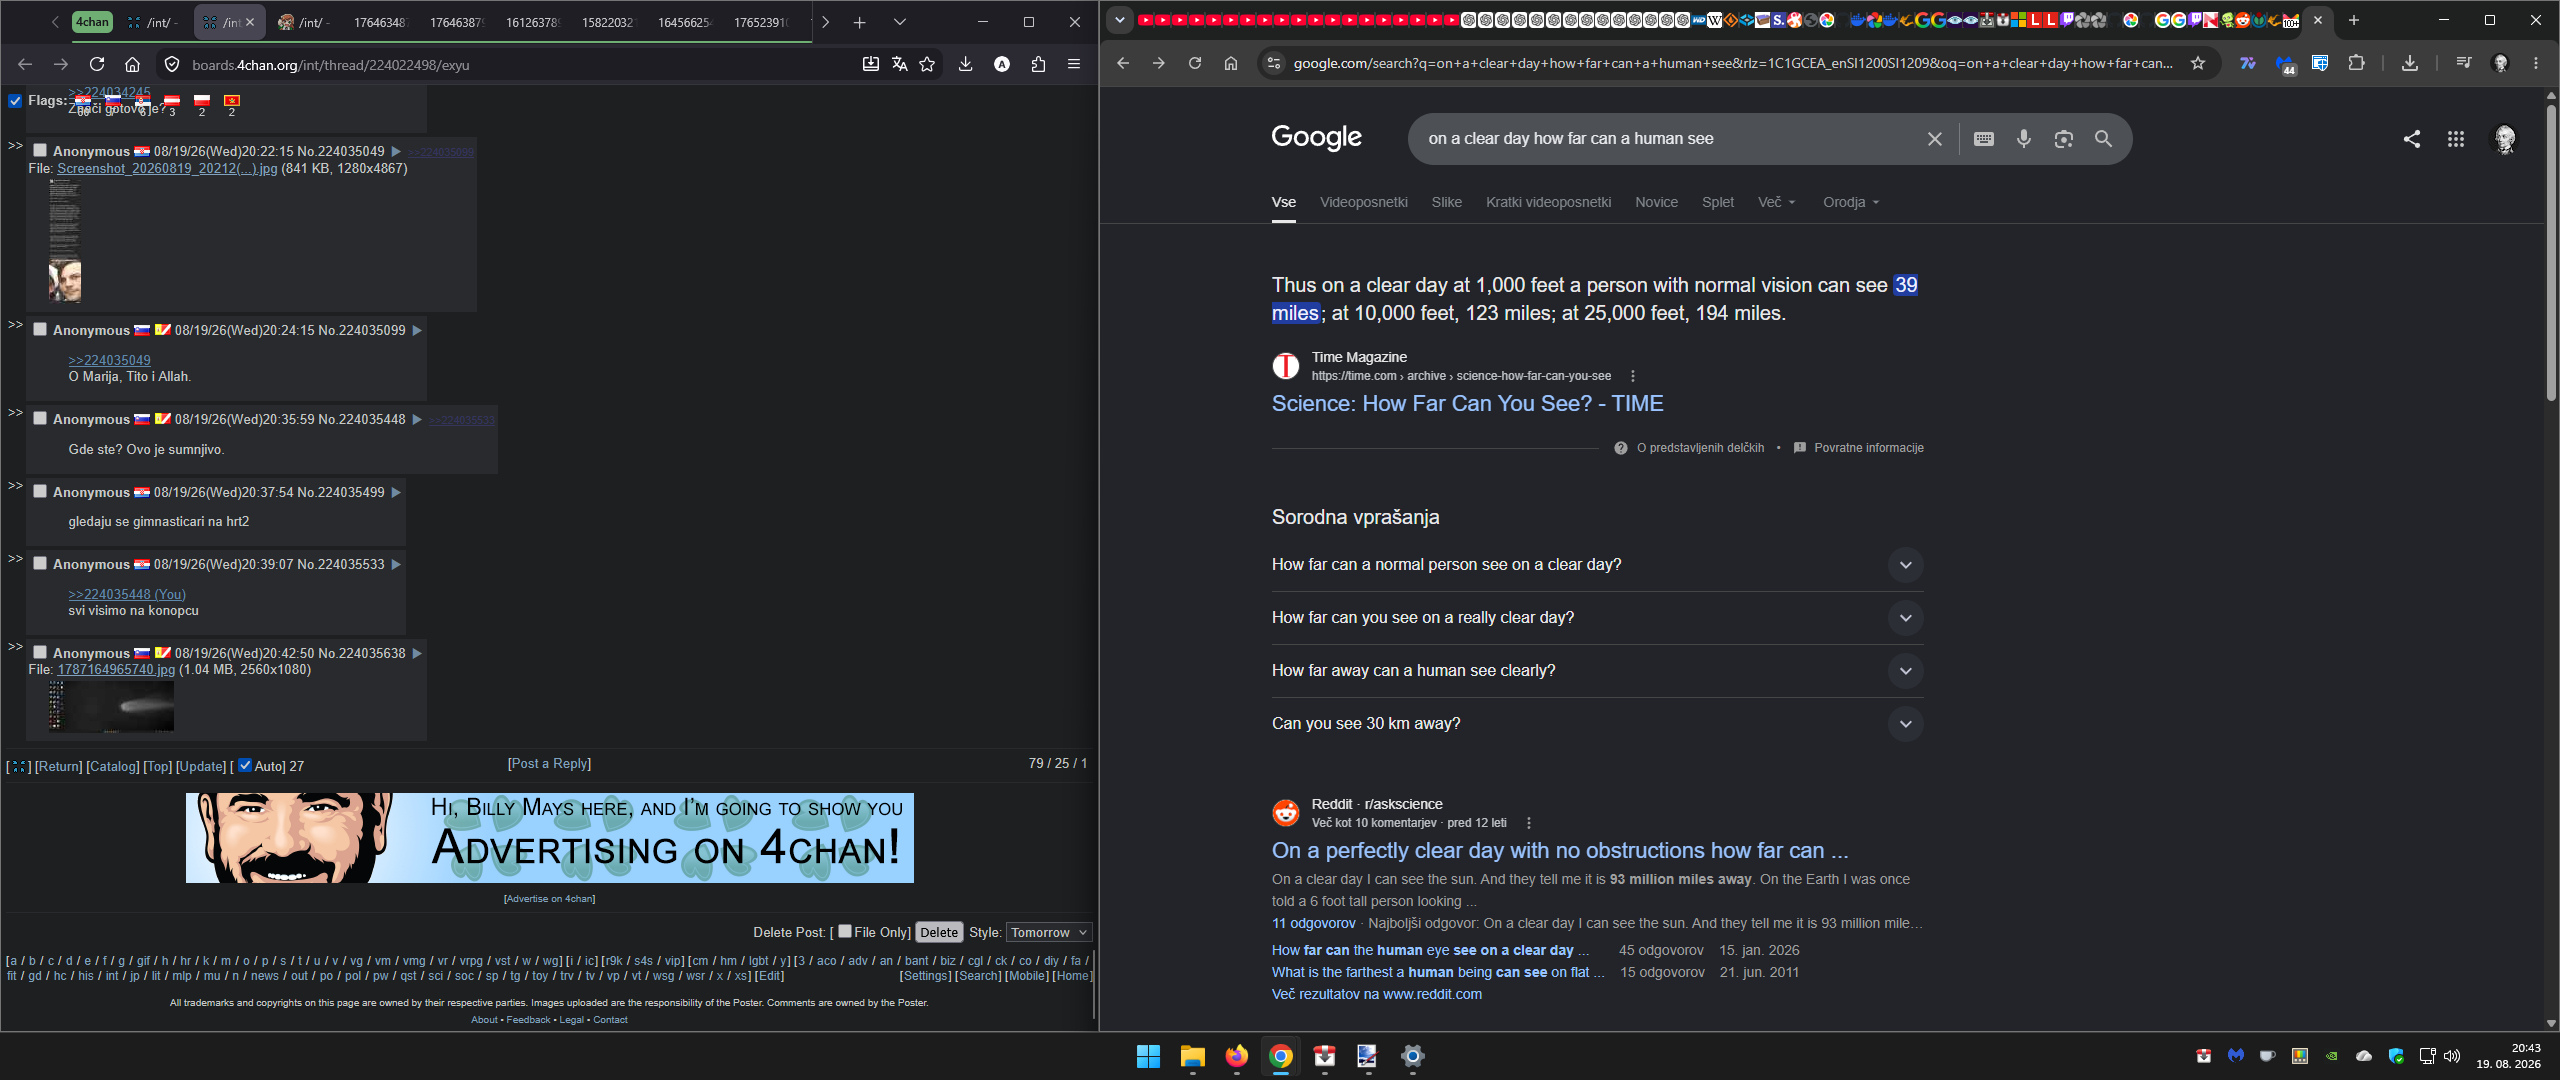Open File Explorer from the taskbar

[1193, 1056]
